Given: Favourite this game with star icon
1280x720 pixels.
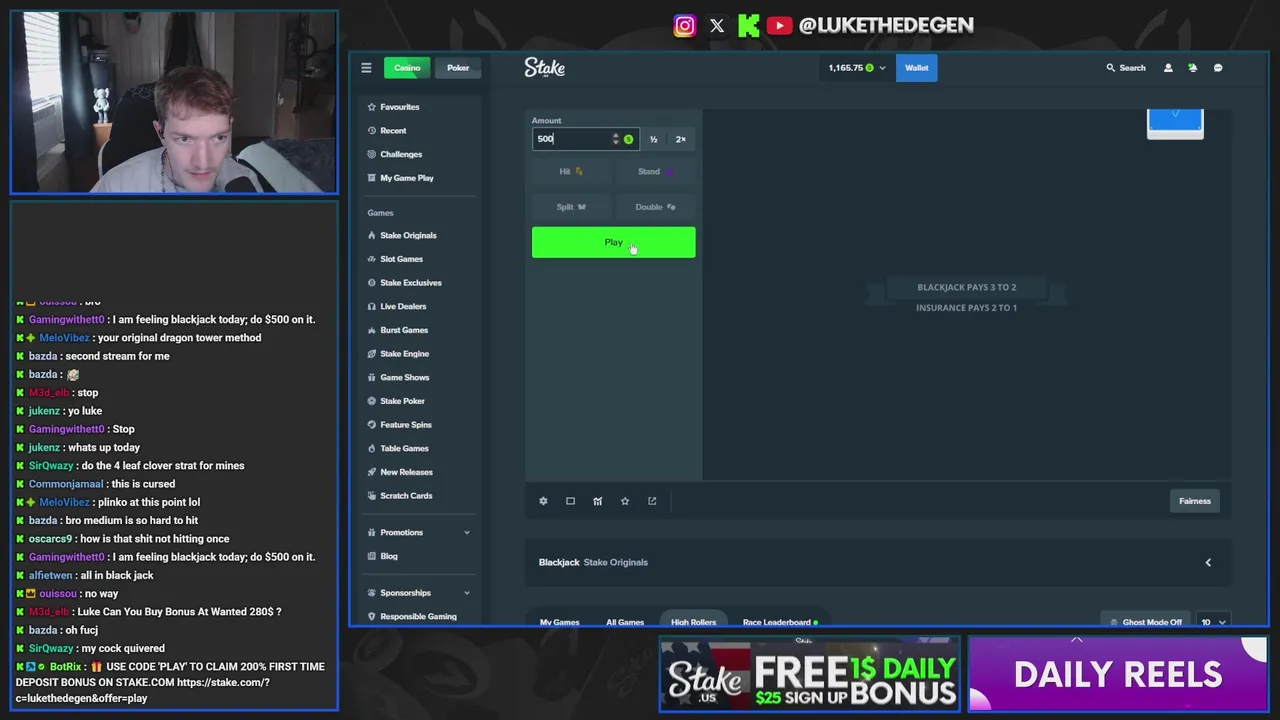Looking at the screenshot, I should click(625, 501).
